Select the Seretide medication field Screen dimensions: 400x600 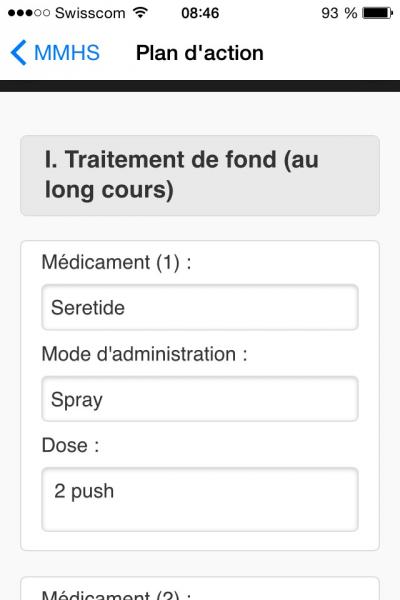click(200, 307)
